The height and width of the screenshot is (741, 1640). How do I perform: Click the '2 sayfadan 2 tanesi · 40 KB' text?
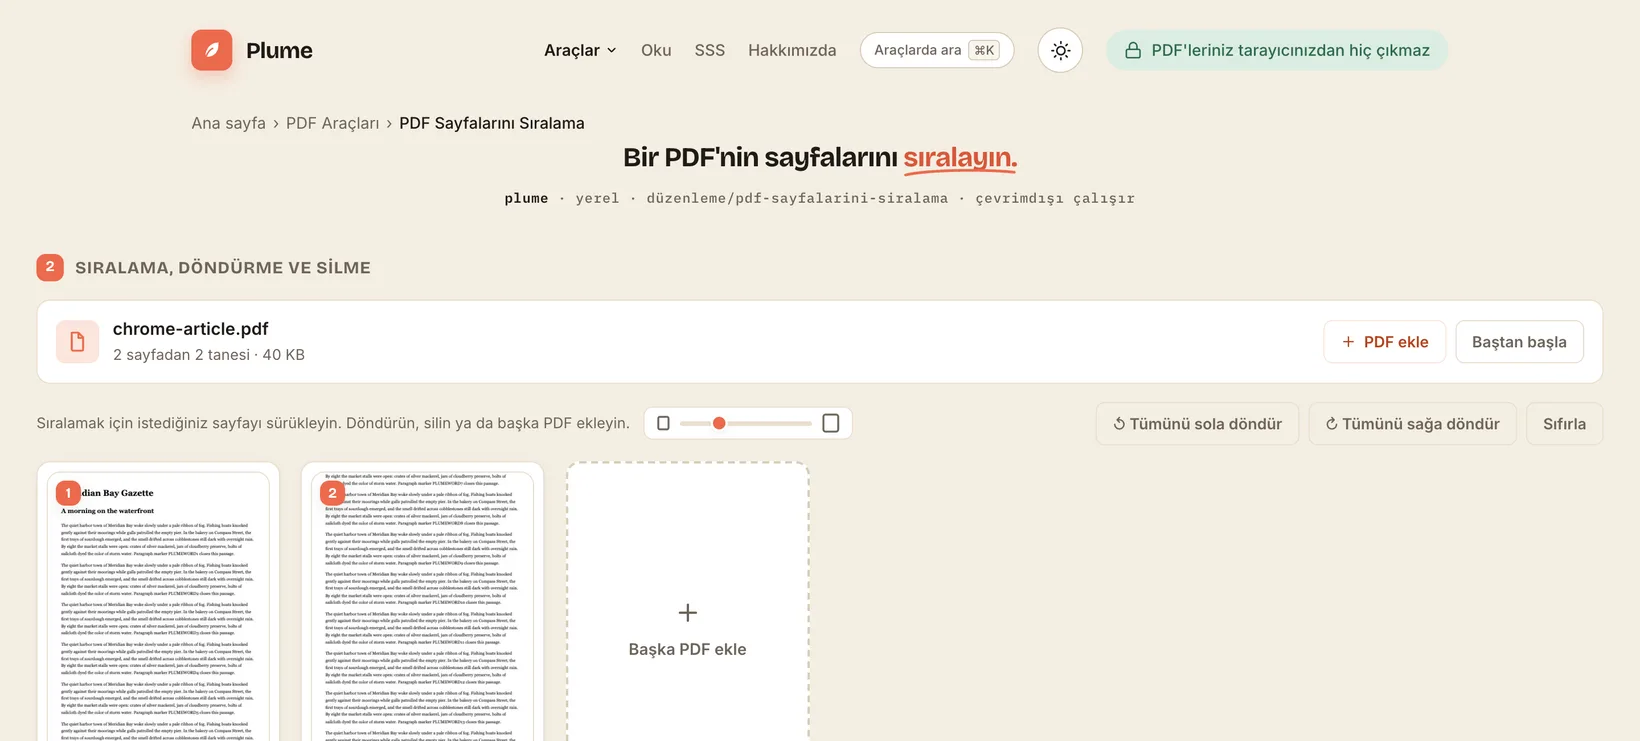[x=208, y=355]
